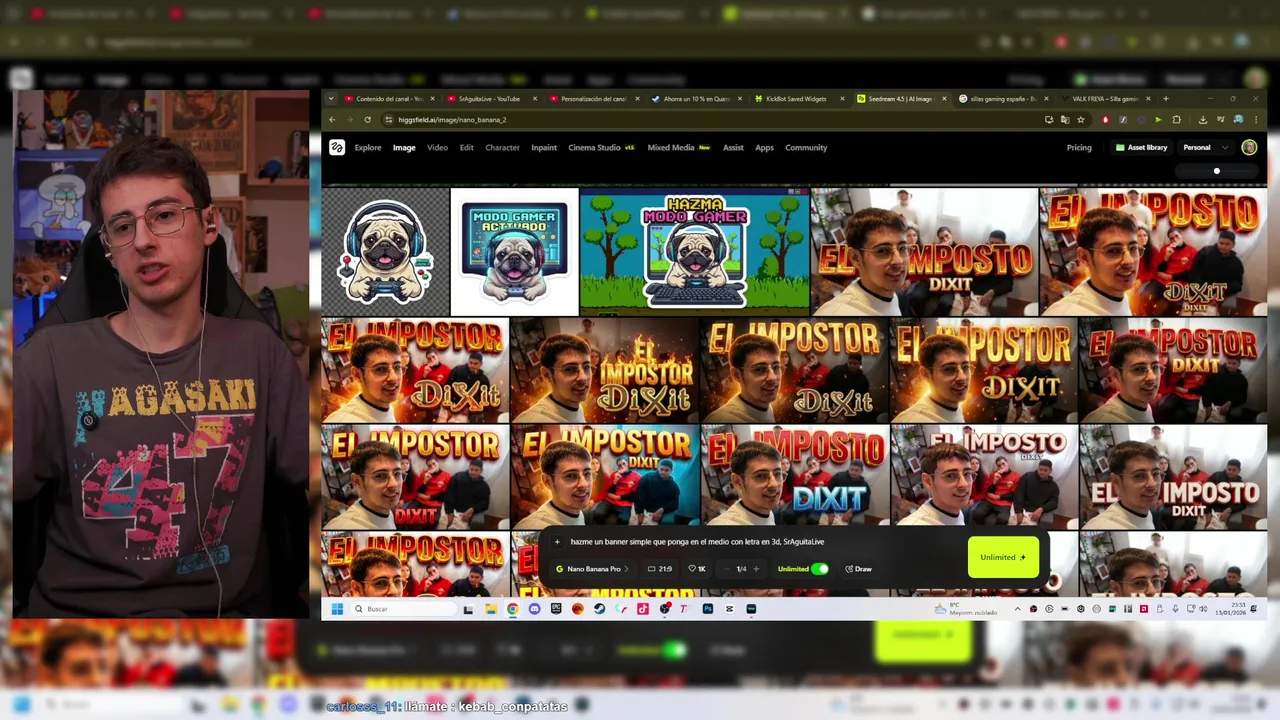
Task: Open the 1K resolution selector
Action: click(697, 569)
